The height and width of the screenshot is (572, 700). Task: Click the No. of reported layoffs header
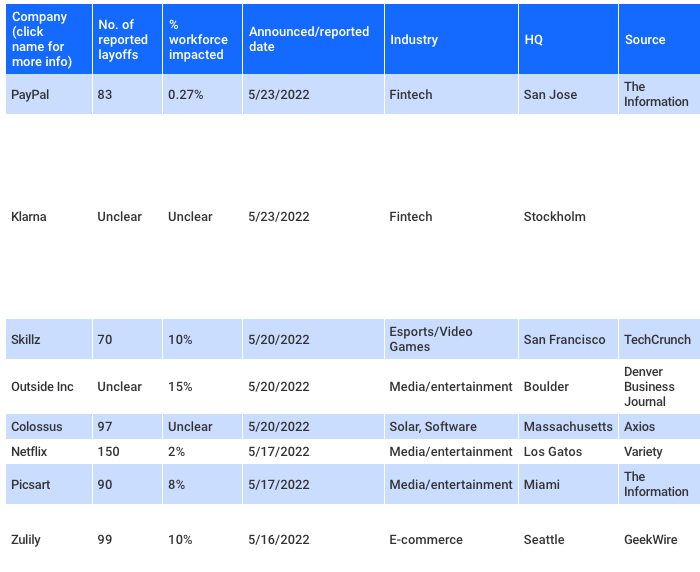(x=127, y=39)
